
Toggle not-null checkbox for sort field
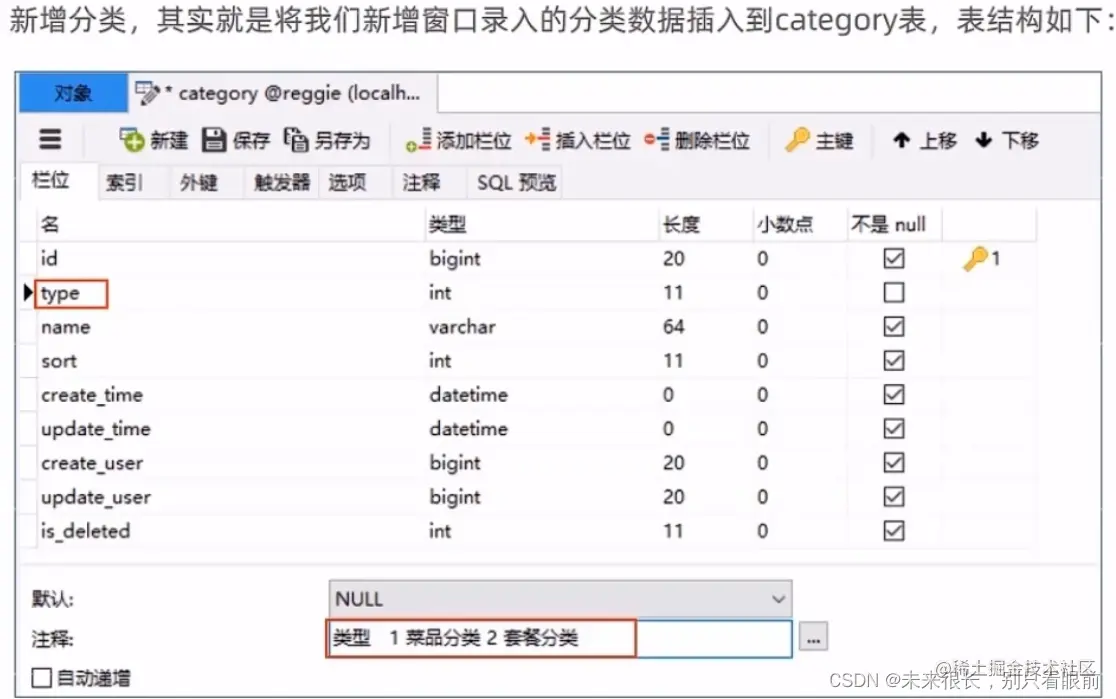click(894, 361)
